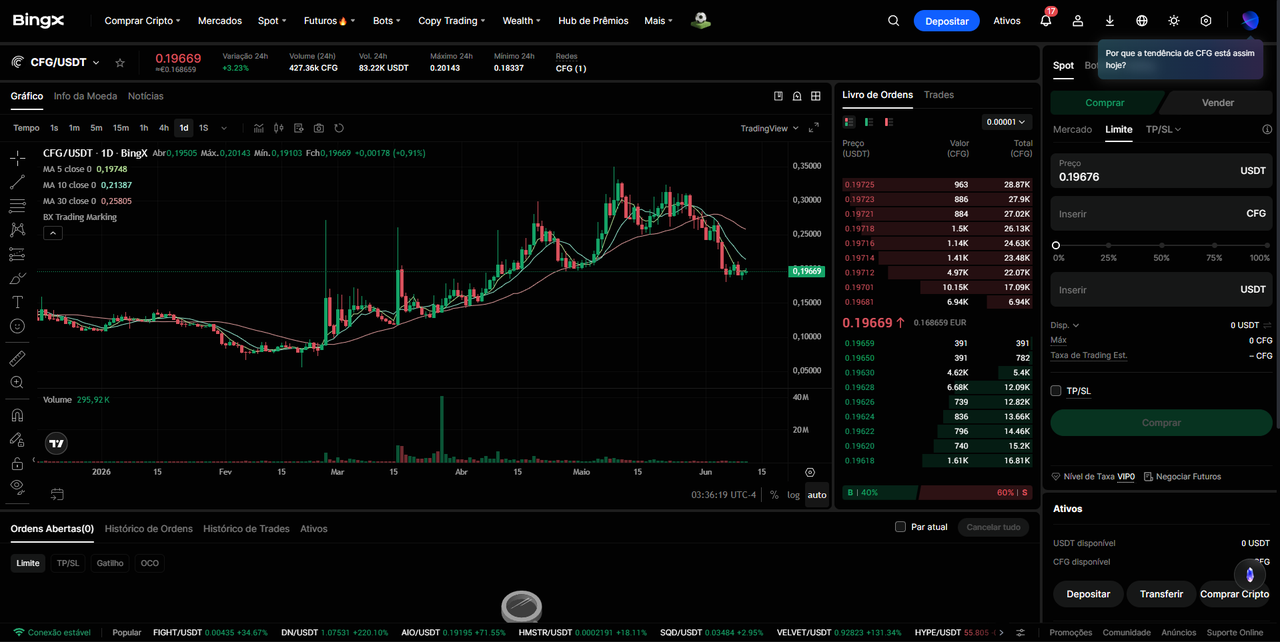Image resolution: width=1280 pixels, height=642 pixels.
Task: Select the text tool in chart sidebar
Action: (x=17, y=302)
